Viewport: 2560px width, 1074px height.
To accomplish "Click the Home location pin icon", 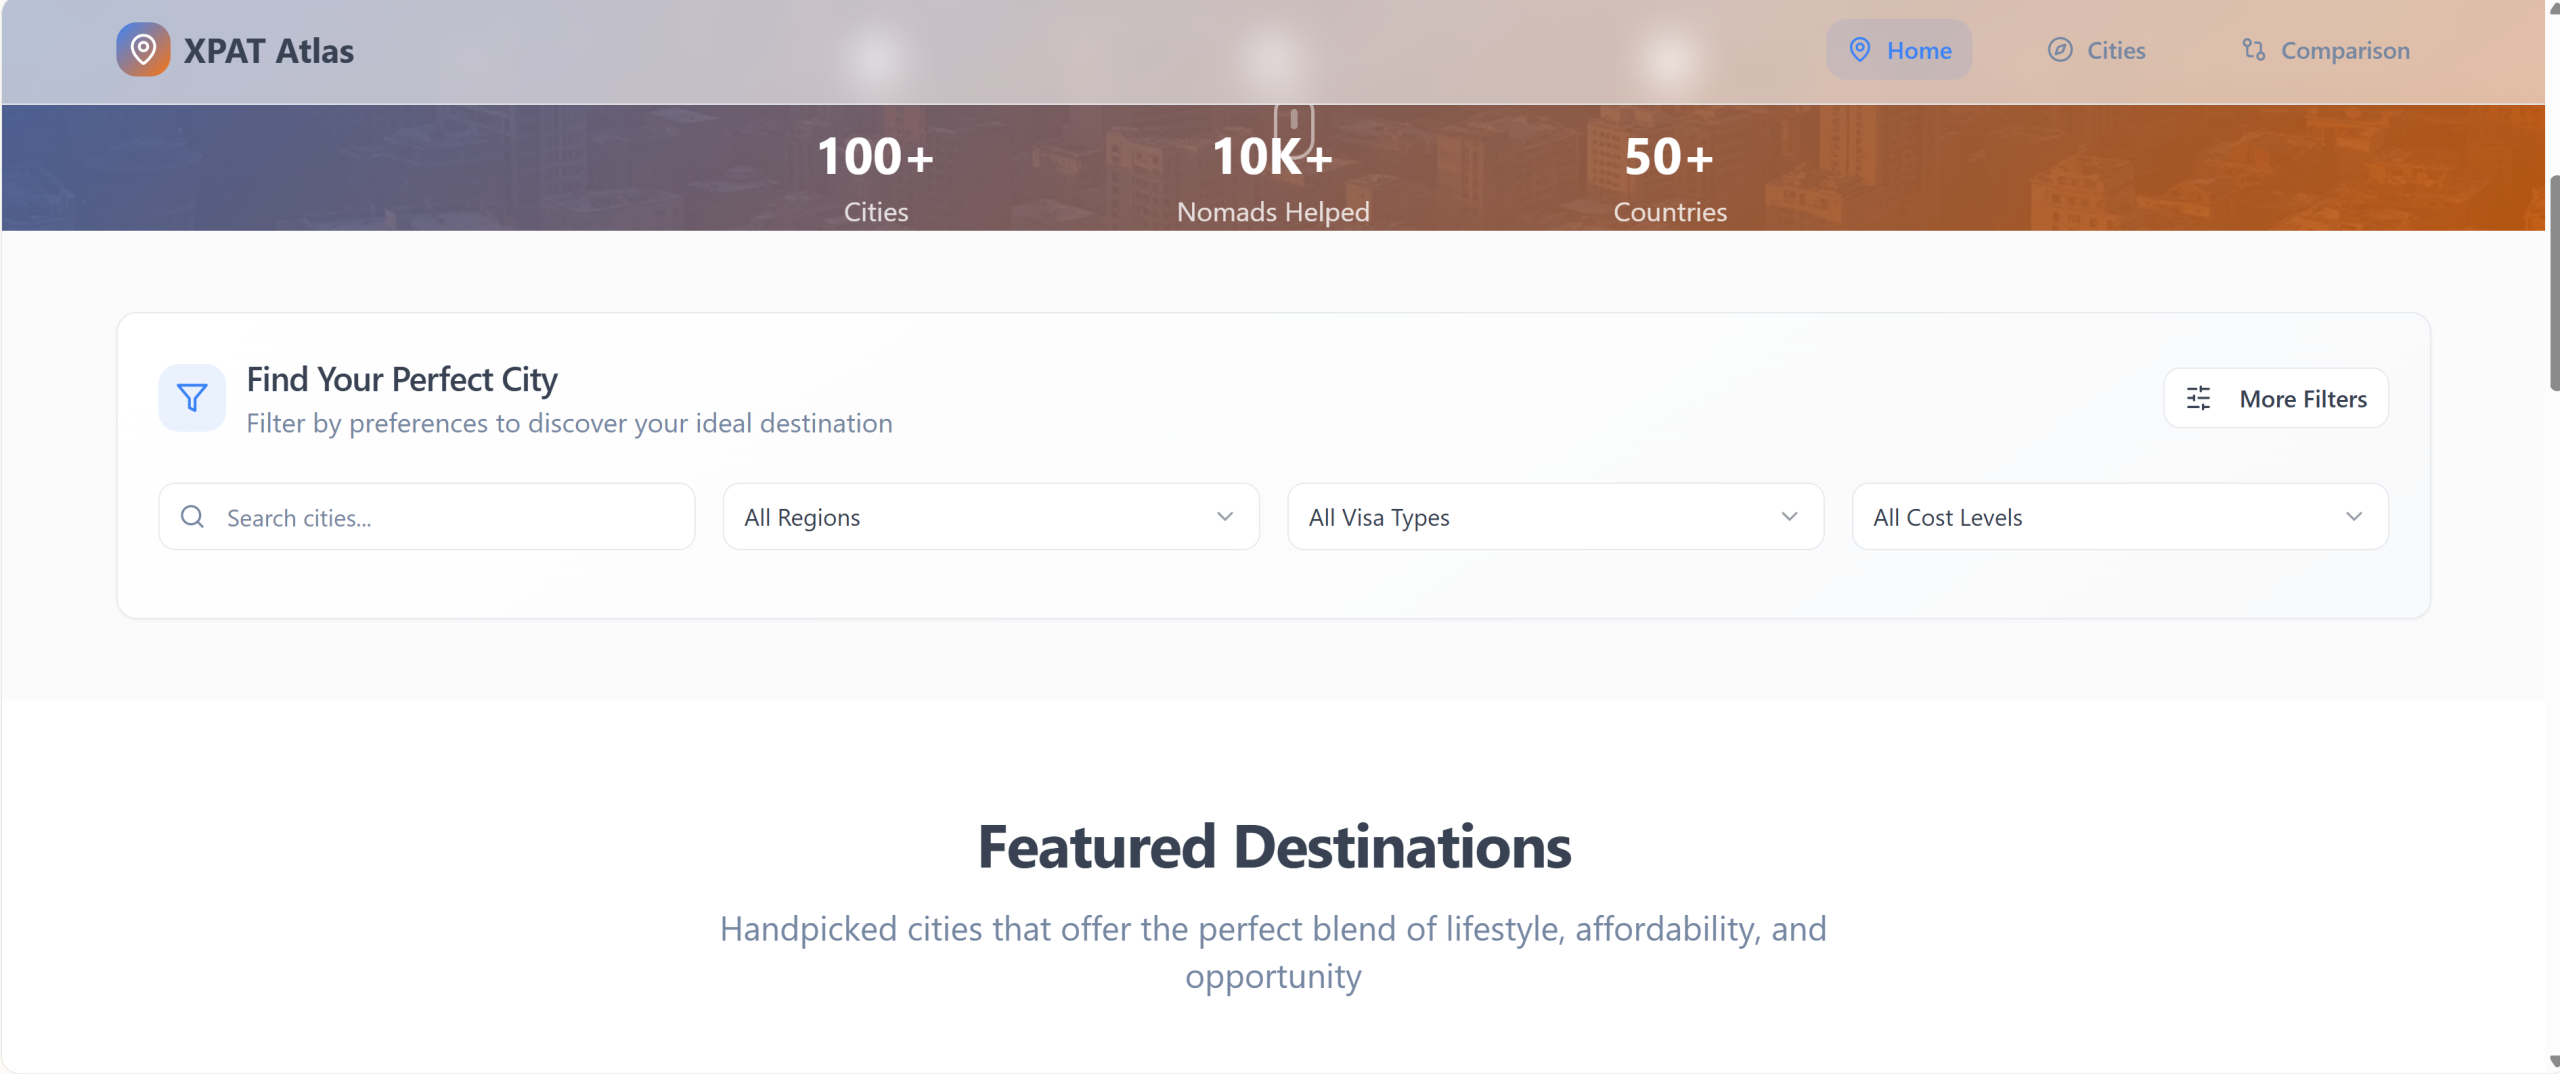I will (1859, 50).
